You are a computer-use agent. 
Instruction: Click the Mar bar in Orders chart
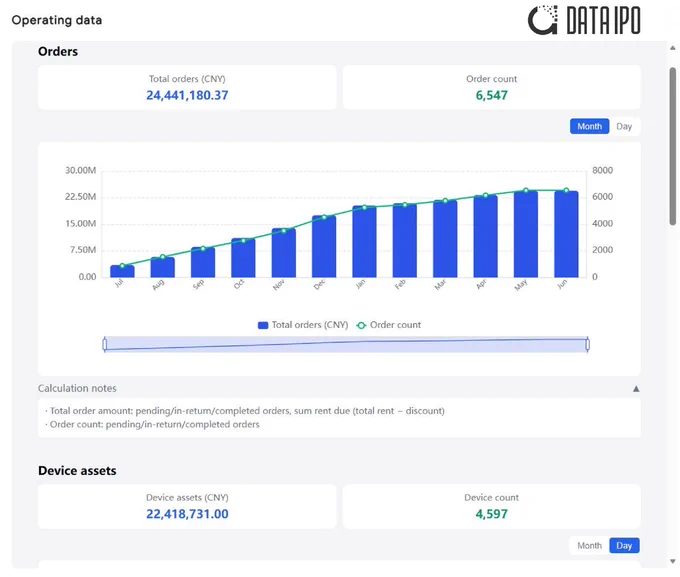click(445, 239)
